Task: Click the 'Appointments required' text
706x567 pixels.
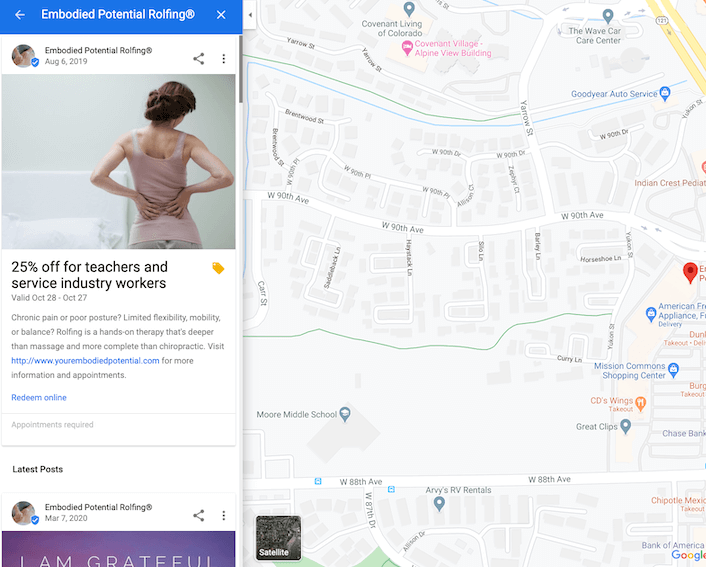Action: pos(52,425)
